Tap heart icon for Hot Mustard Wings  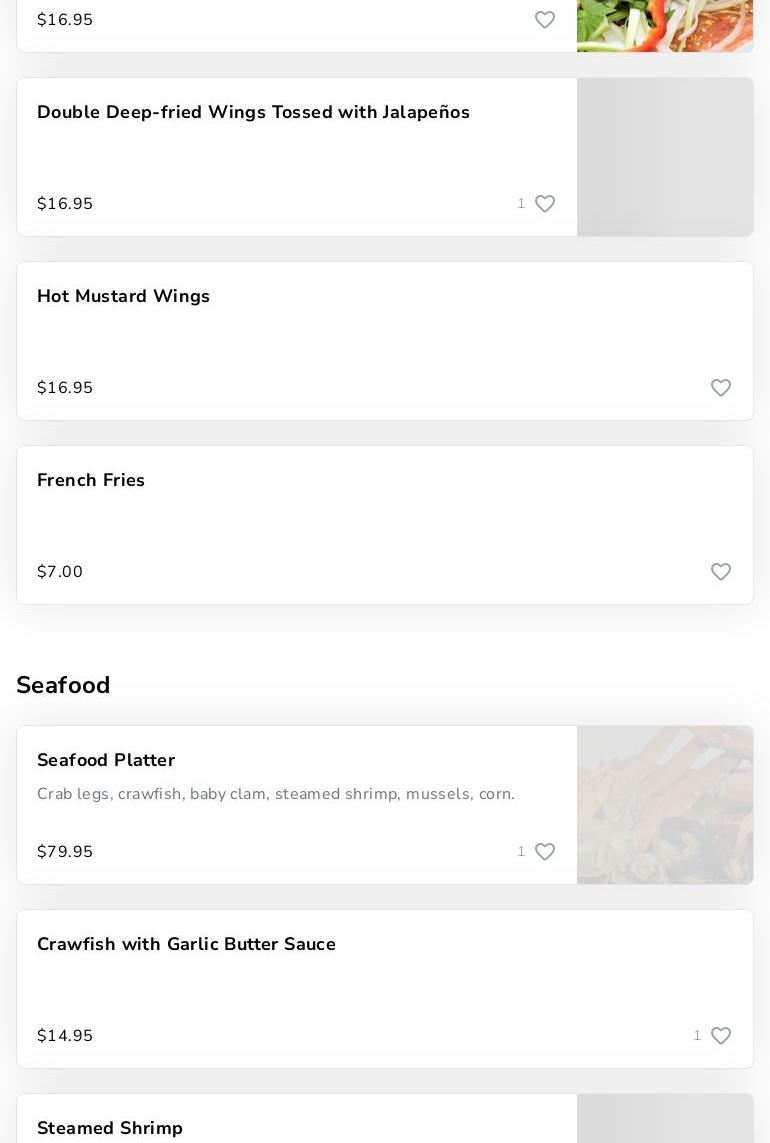[721, 388]
